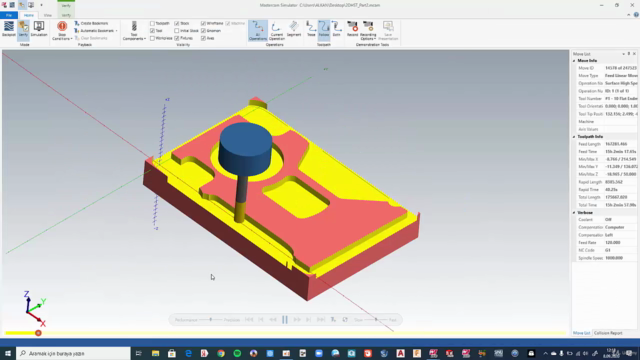Open File Explorer from taskbar
Viewport: 640px width, 360px height.
point(156,353)
